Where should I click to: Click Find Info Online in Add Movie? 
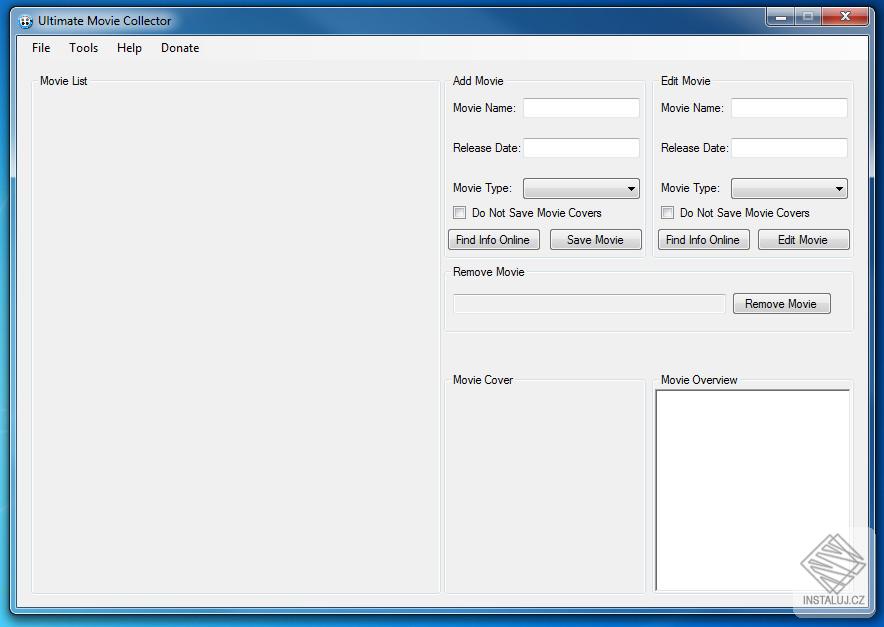click(494, 240)
